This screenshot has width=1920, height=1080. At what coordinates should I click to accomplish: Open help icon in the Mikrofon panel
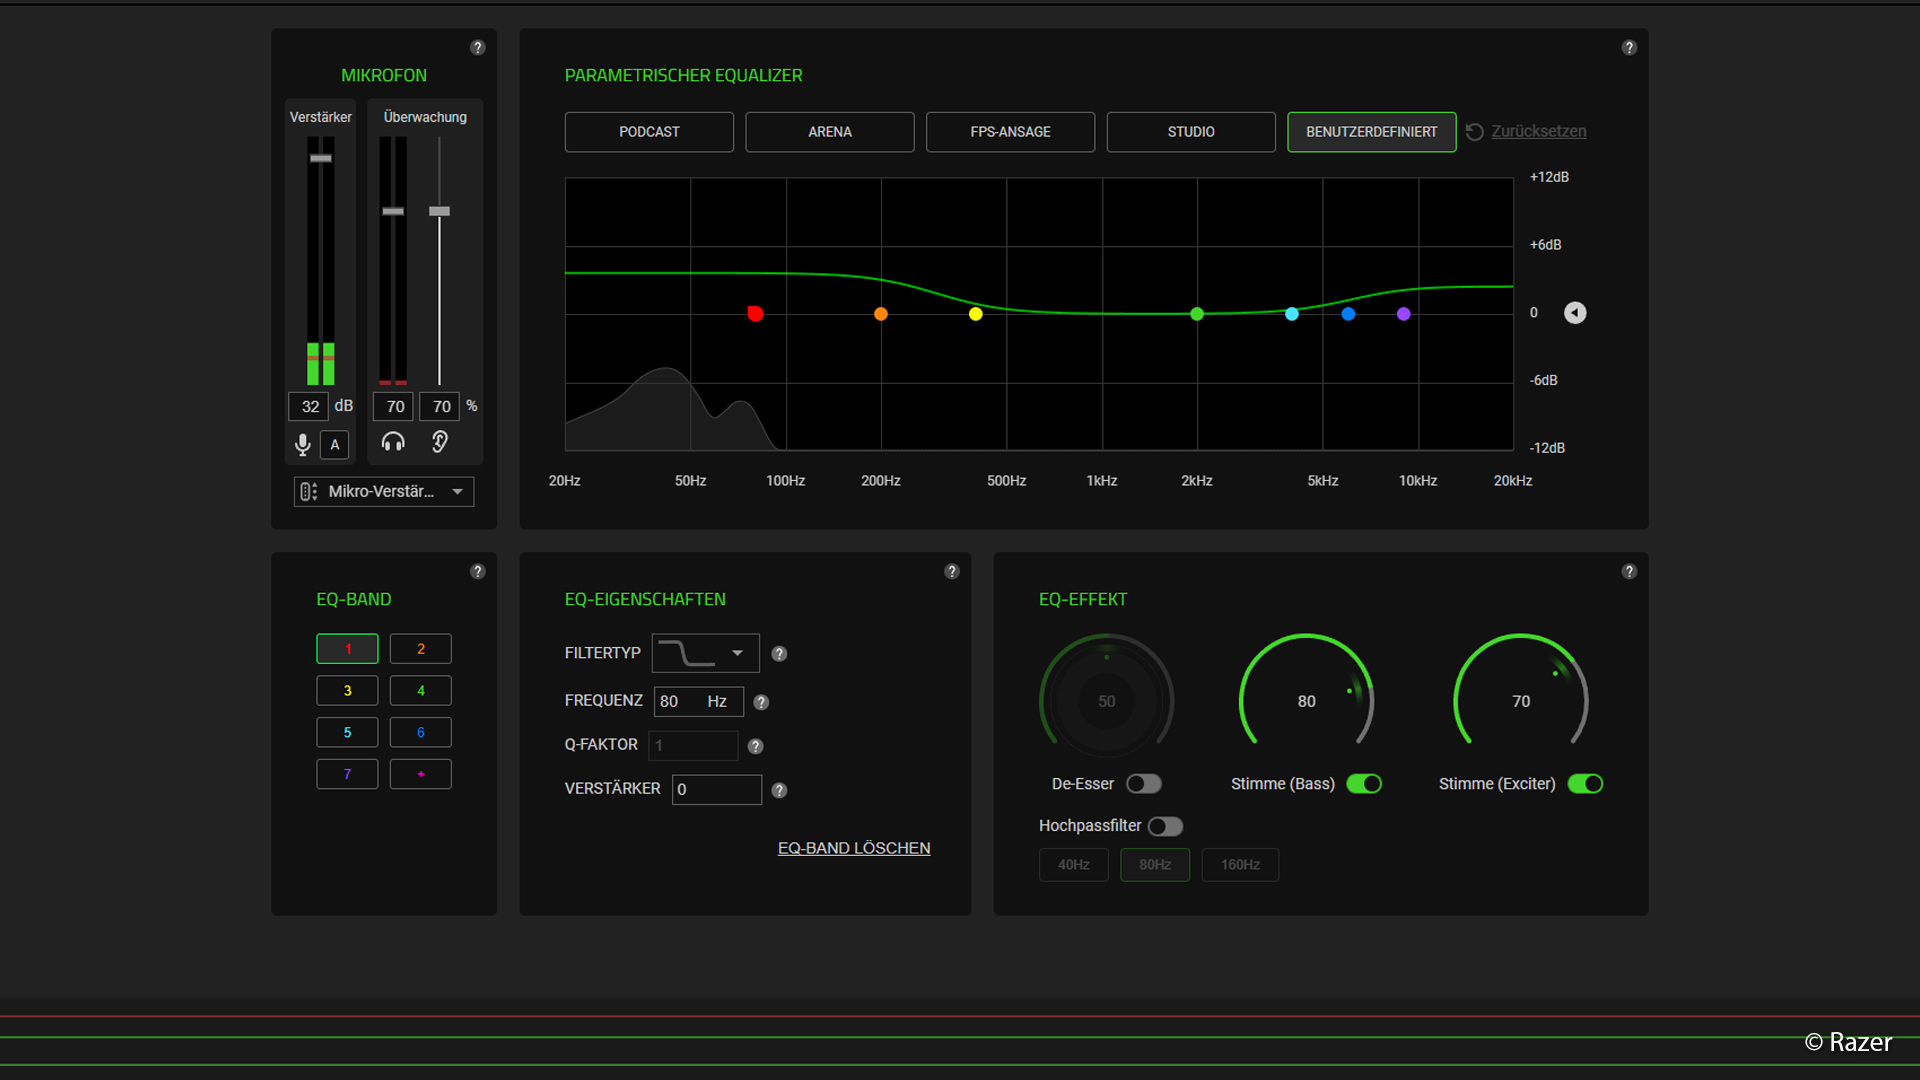(478, 48)
